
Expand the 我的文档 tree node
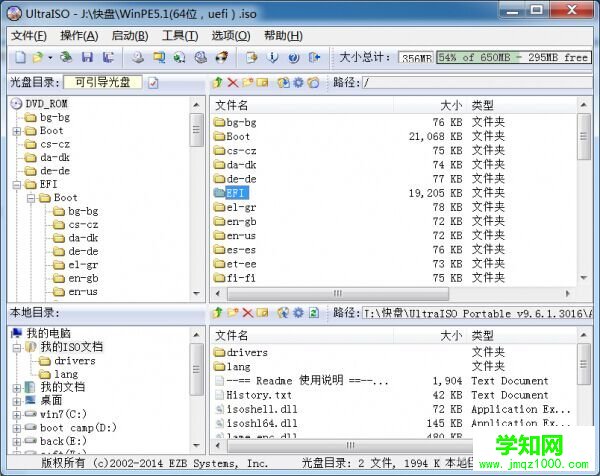click(x=16, y=388)
